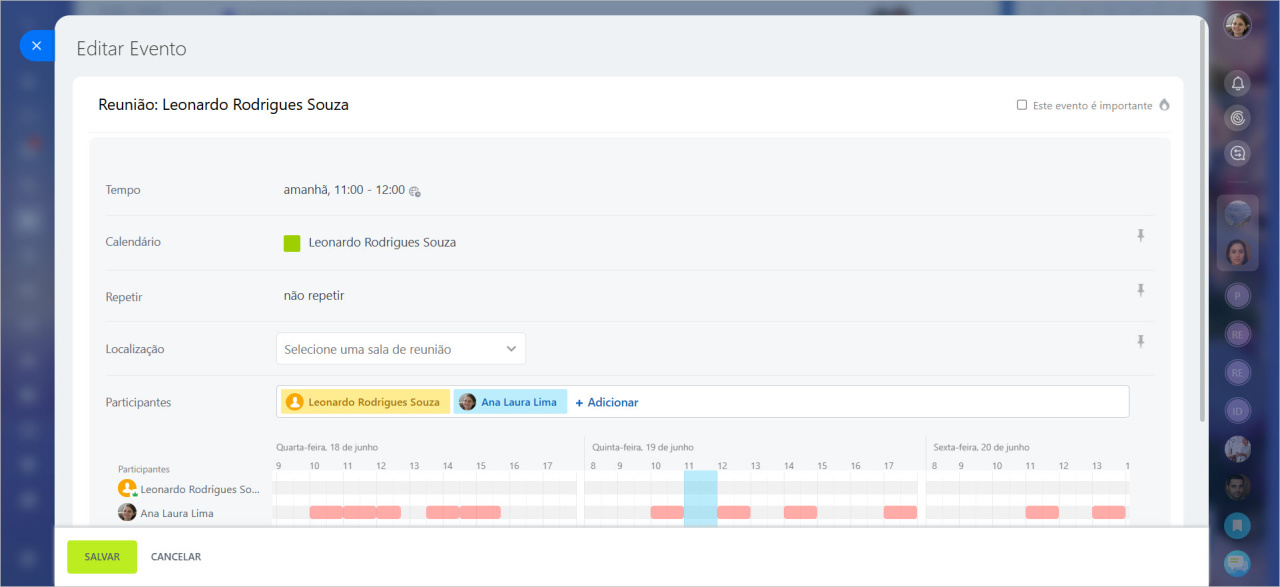This screenshot has height=587, width=1280.
Task: Pin the Repetir field
Action: pyautogui.click(x=1140, y=290)
